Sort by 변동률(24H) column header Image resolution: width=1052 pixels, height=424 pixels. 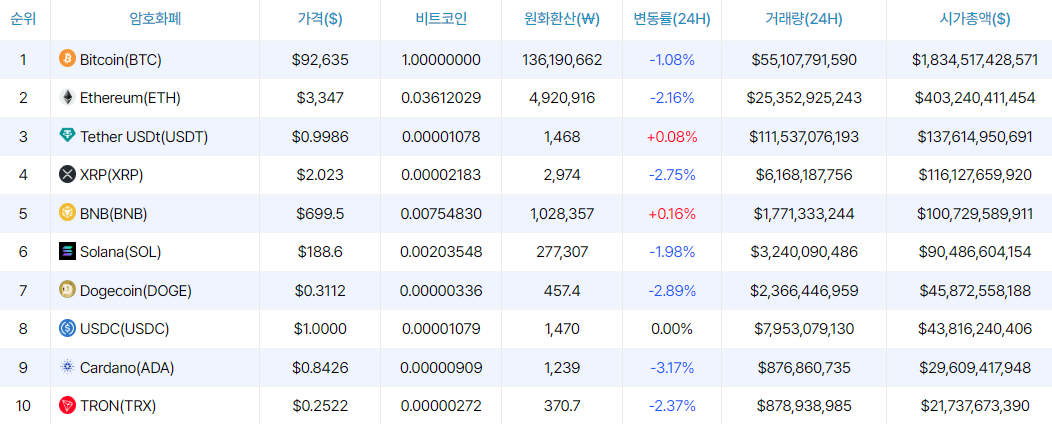[x=672, y=19]
